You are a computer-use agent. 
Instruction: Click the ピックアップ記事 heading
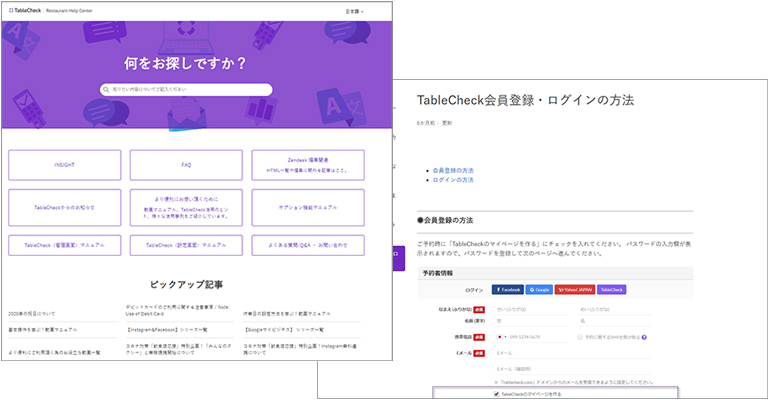(x=186, y=285)
